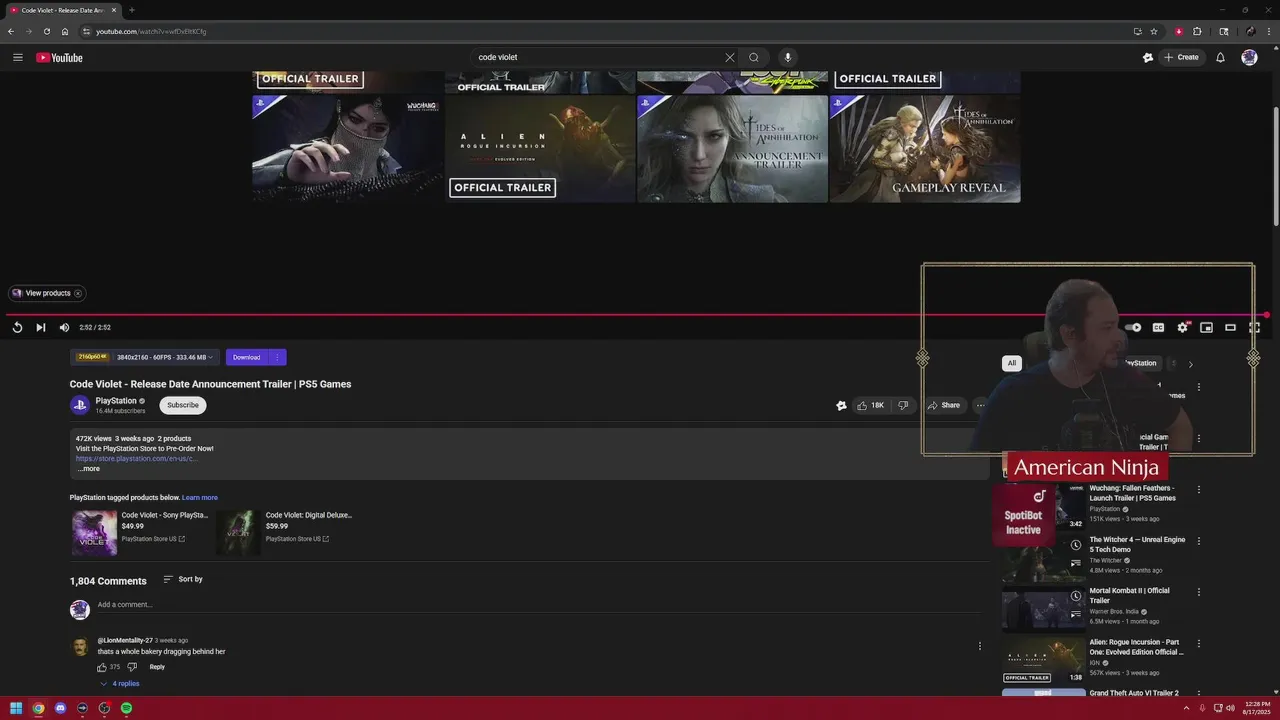Viewport: 1280px width, 720px height.
Task: Open a new browser tab
Action: pyautogui.click(x=131, y=10)
